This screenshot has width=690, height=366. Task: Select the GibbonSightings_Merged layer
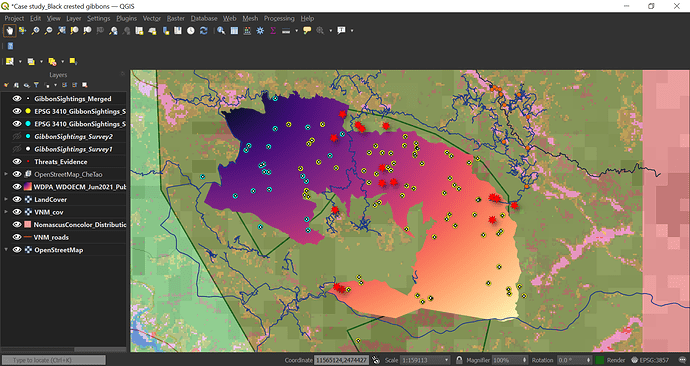[x=73, y=99]
